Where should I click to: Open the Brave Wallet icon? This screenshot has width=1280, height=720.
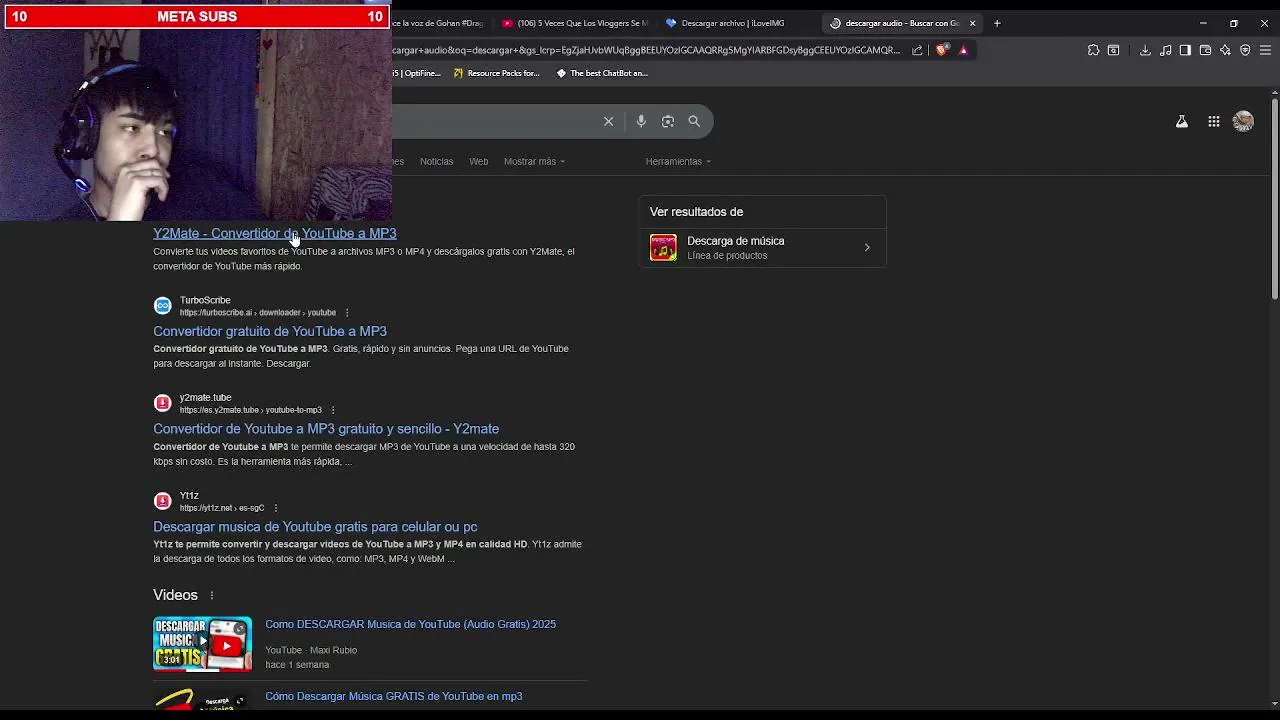point(1205,50)
